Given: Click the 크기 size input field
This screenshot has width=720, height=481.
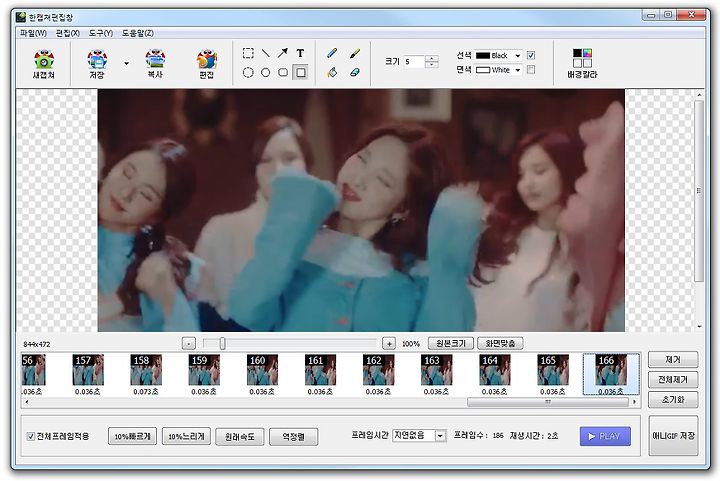Looking at the screenshot, I should (x=414, y=62).
